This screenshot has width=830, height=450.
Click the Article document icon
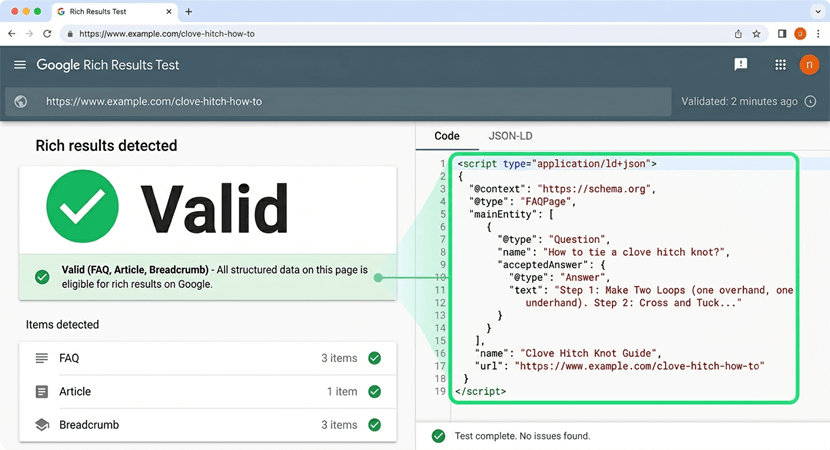pos(41,392)
